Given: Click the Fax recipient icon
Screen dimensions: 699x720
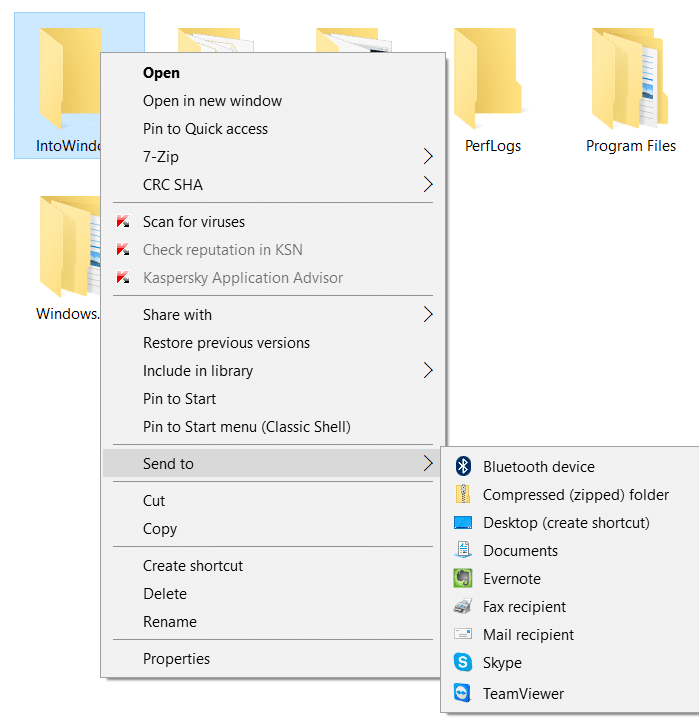Looking at the screenshot, I should click(x=463, y=607).
